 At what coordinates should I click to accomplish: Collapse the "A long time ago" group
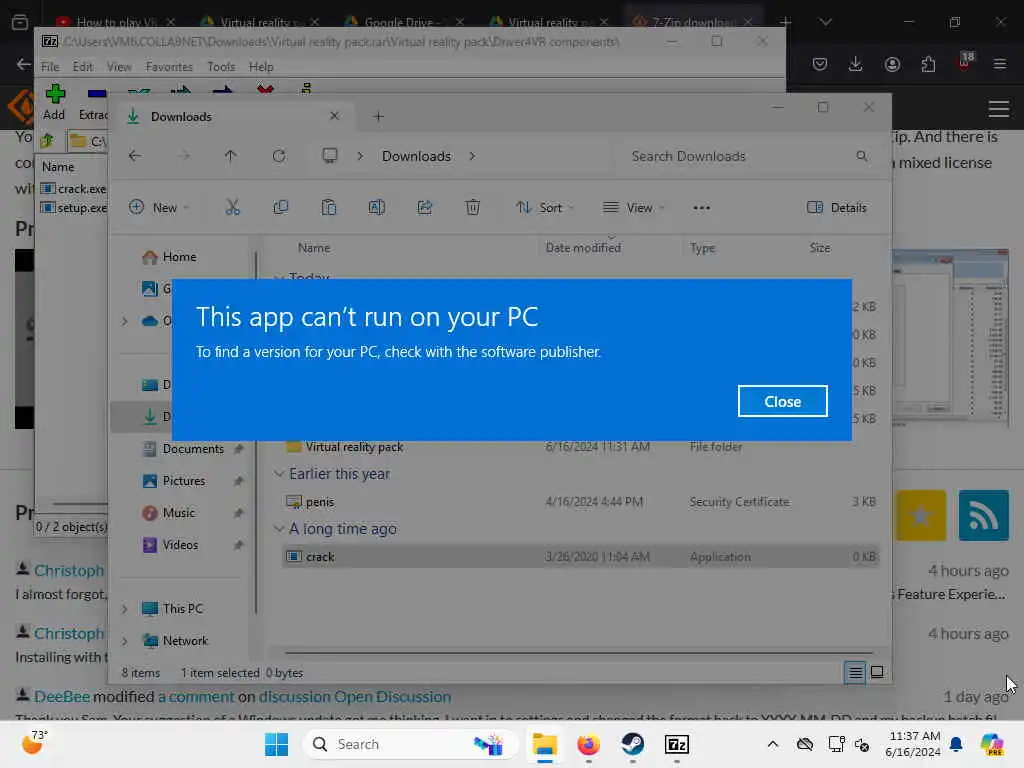tap(279, 528)
